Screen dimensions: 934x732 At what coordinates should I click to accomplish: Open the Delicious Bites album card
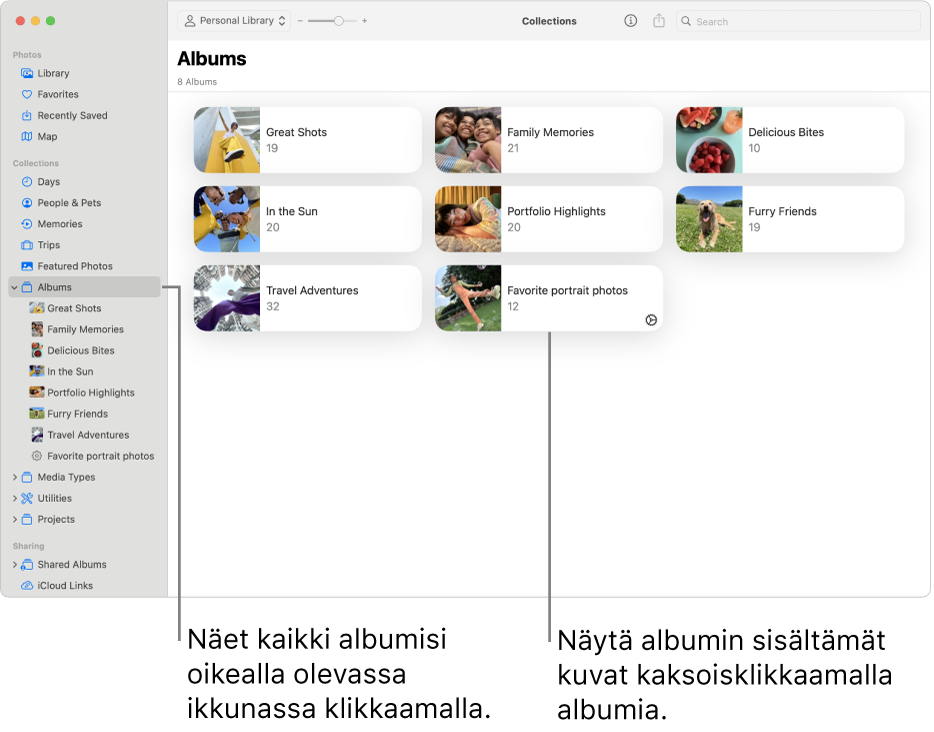790,140
